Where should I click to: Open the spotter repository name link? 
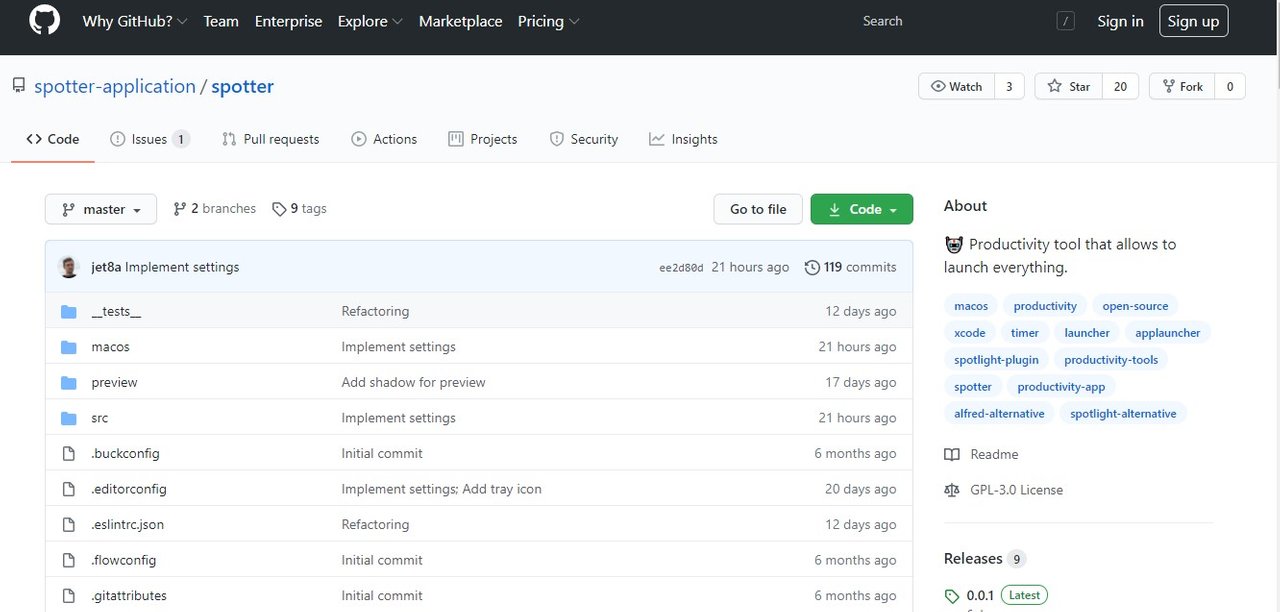coord(242,86)
